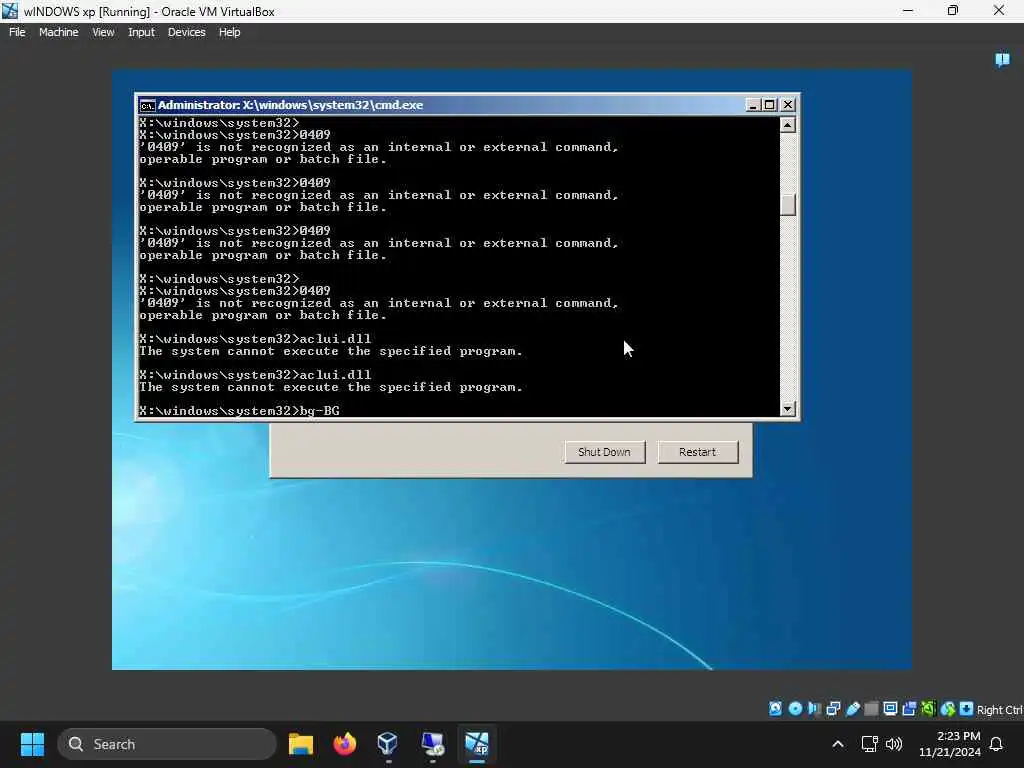
Task: Click the last 'aclui.dll' command line
Action: click(x=255, y=375)
